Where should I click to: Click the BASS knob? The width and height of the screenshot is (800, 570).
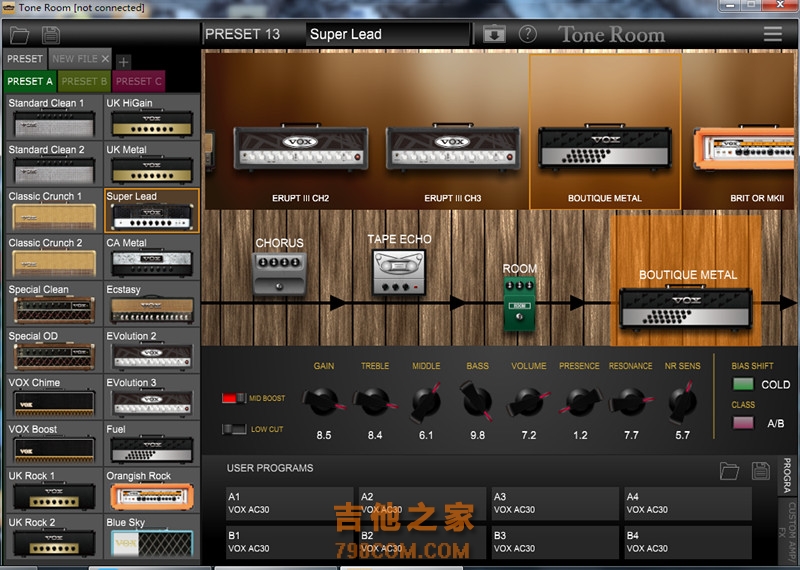(x=478, y=401)
